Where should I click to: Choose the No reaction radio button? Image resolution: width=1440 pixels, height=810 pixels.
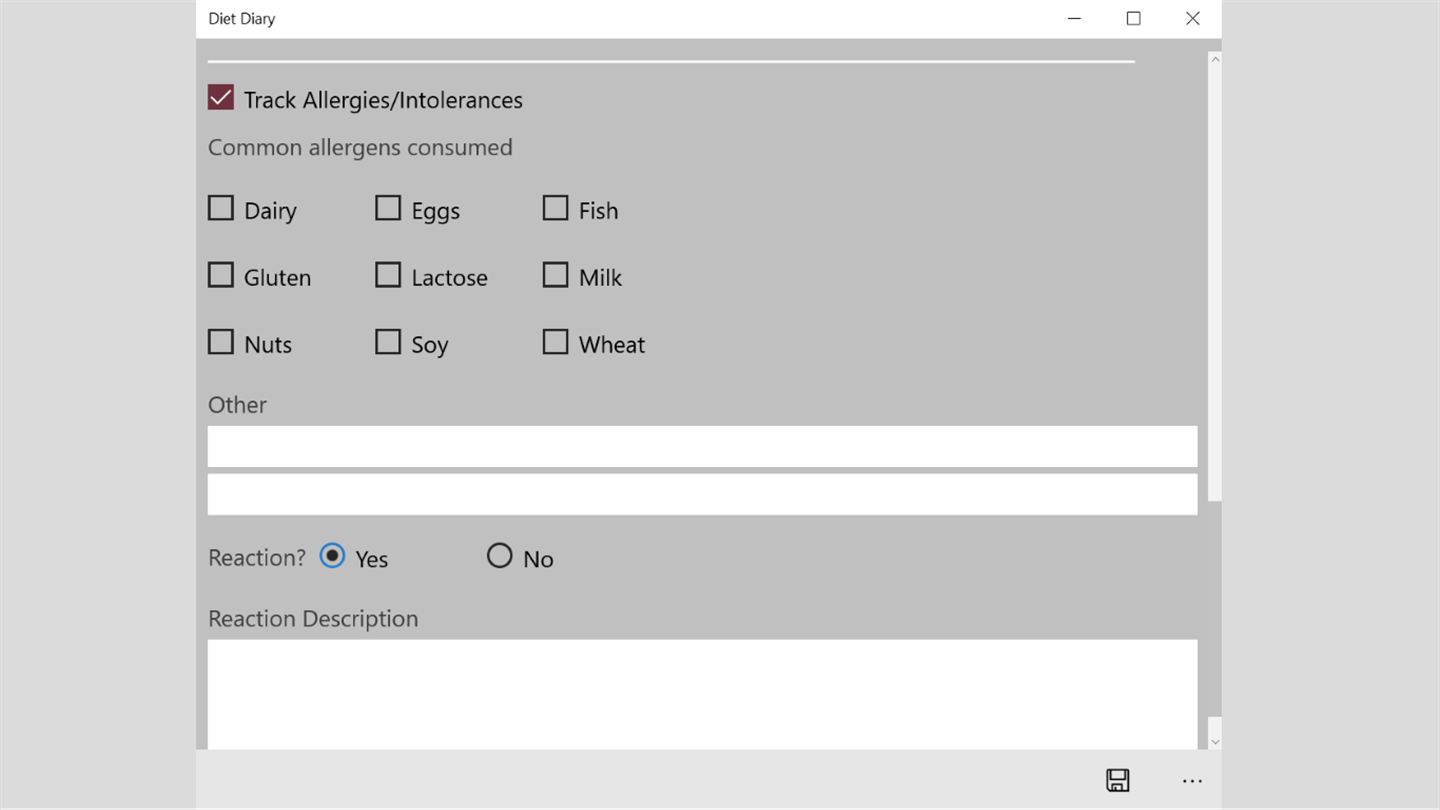point(499,556)
